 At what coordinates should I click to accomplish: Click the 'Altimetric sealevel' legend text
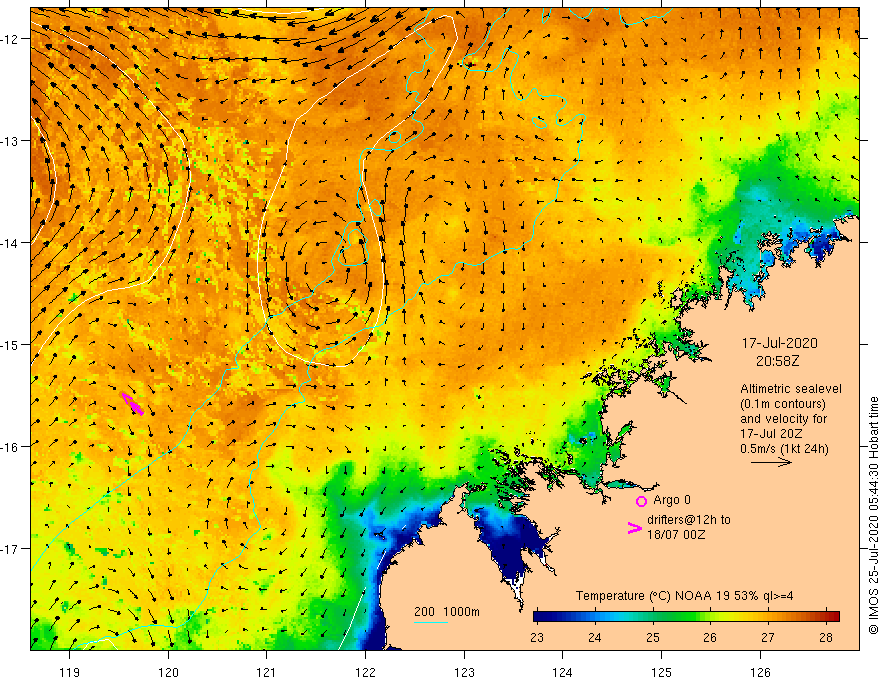pyautogui.click(x=791, y=389)
